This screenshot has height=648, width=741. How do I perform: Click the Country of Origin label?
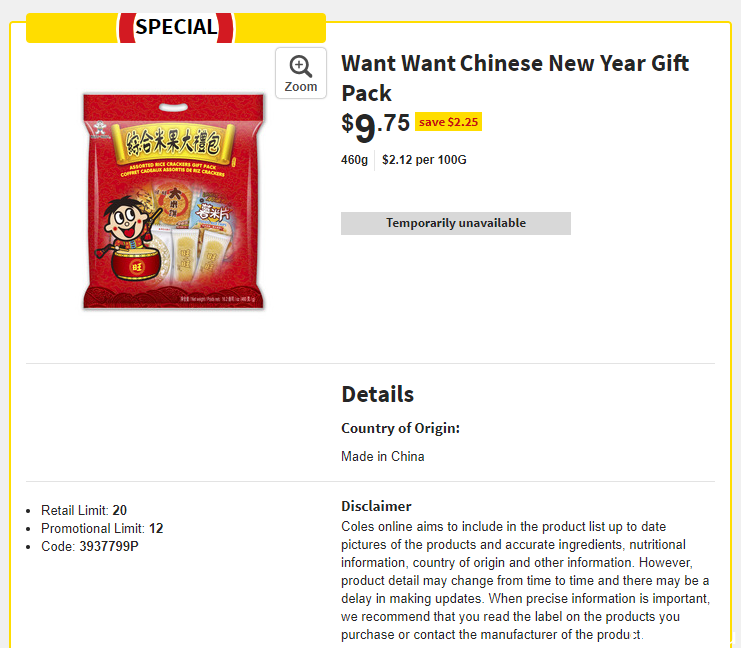(x=400, y=428)
